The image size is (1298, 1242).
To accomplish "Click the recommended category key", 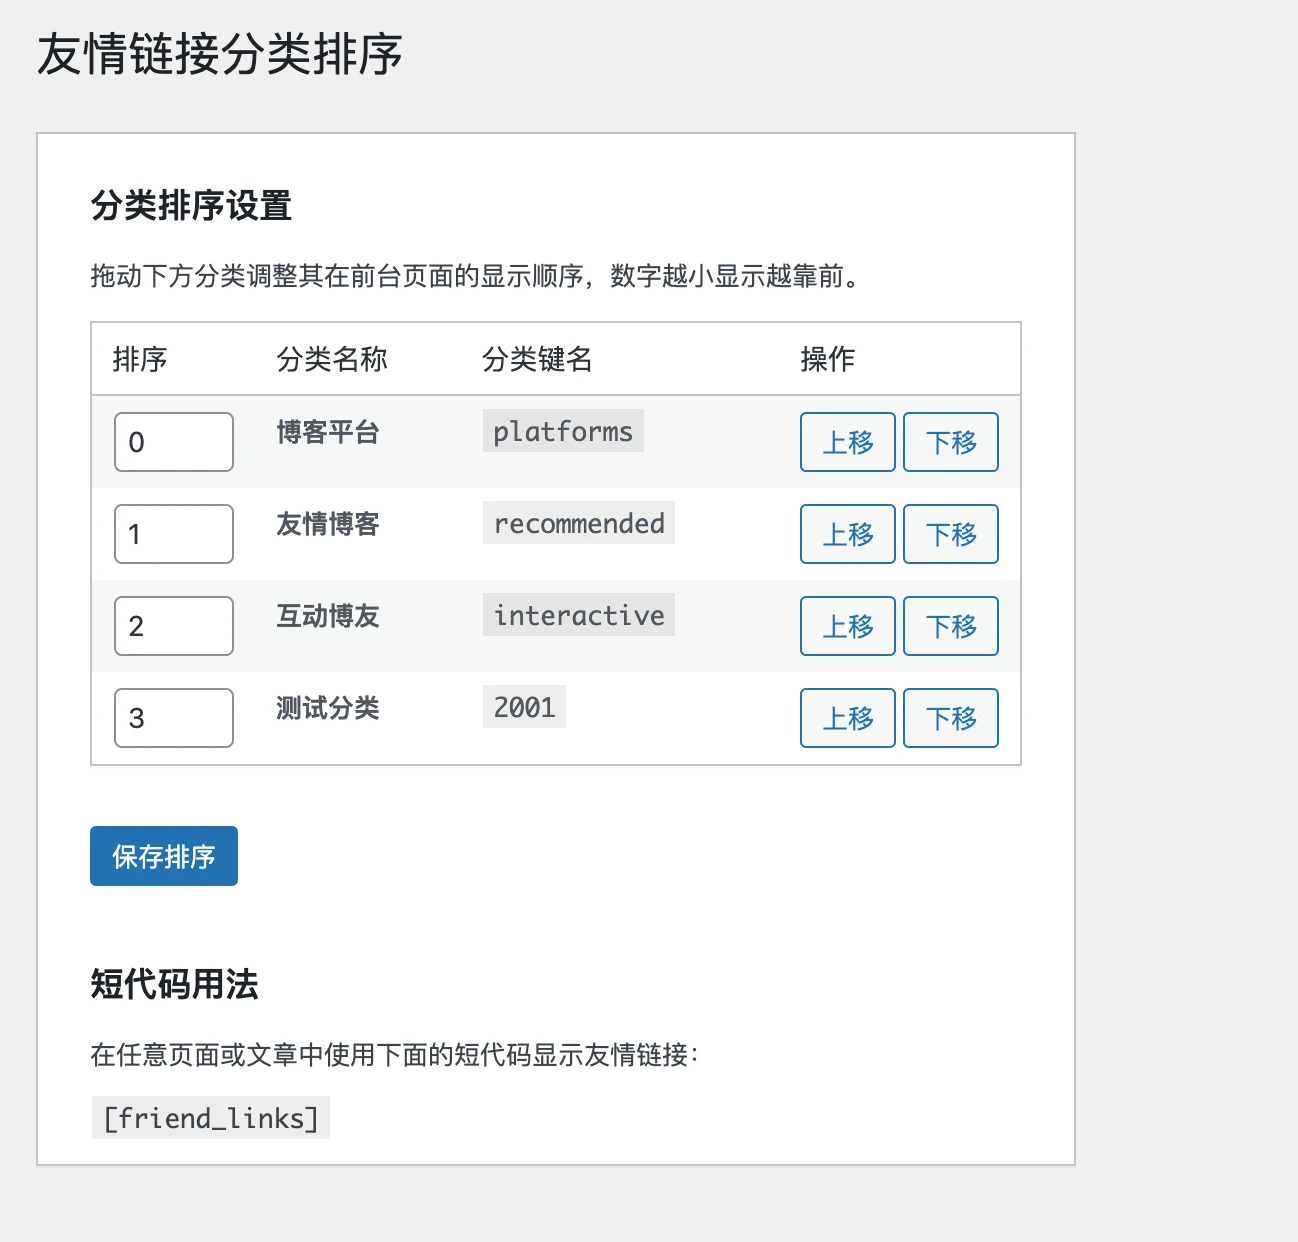I will coord(579,523).
